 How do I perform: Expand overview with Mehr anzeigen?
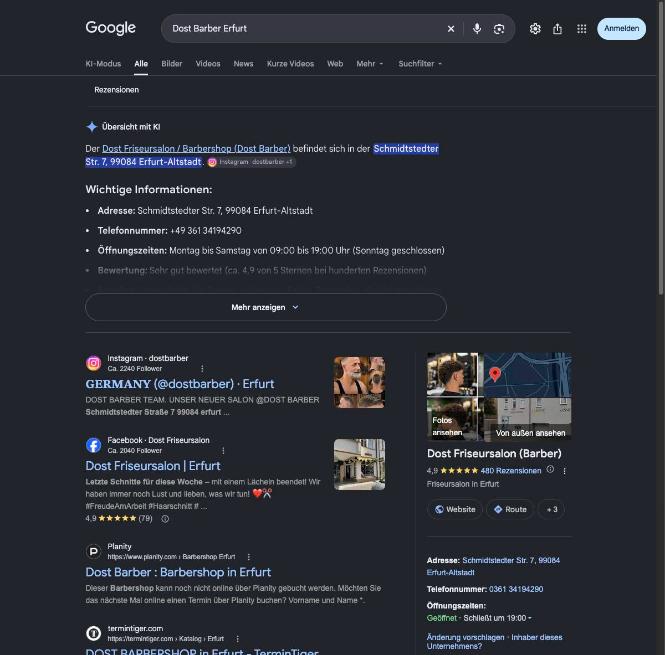point(265,307)
